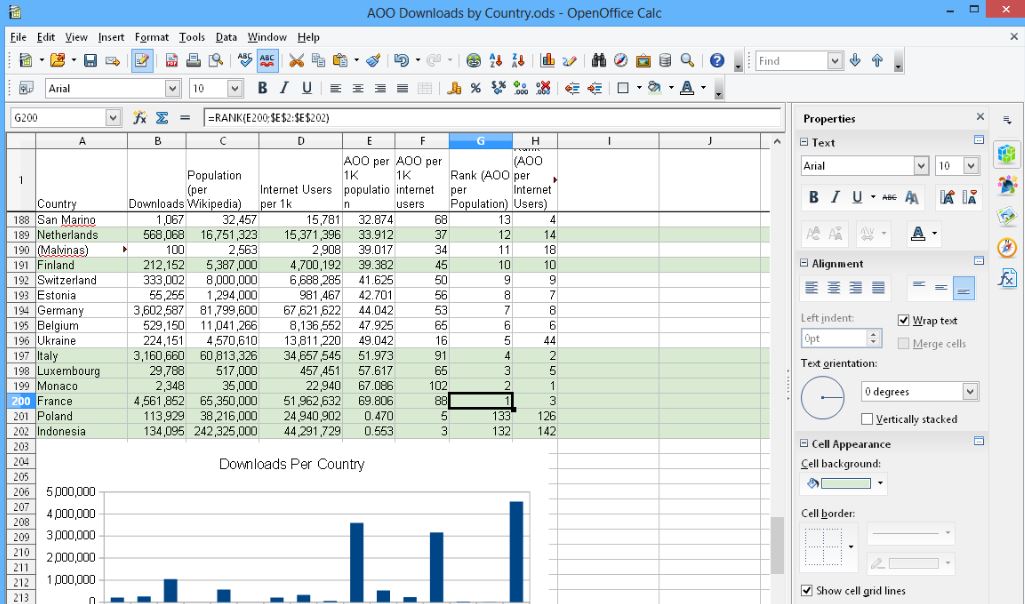Open the Format menu
1025x604 pixels.
[x=152, y=37]
